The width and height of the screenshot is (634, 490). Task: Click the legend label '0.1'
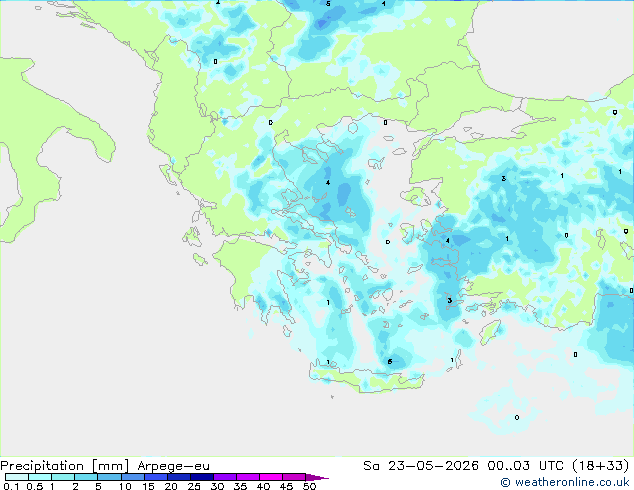(x=11, y=486)
